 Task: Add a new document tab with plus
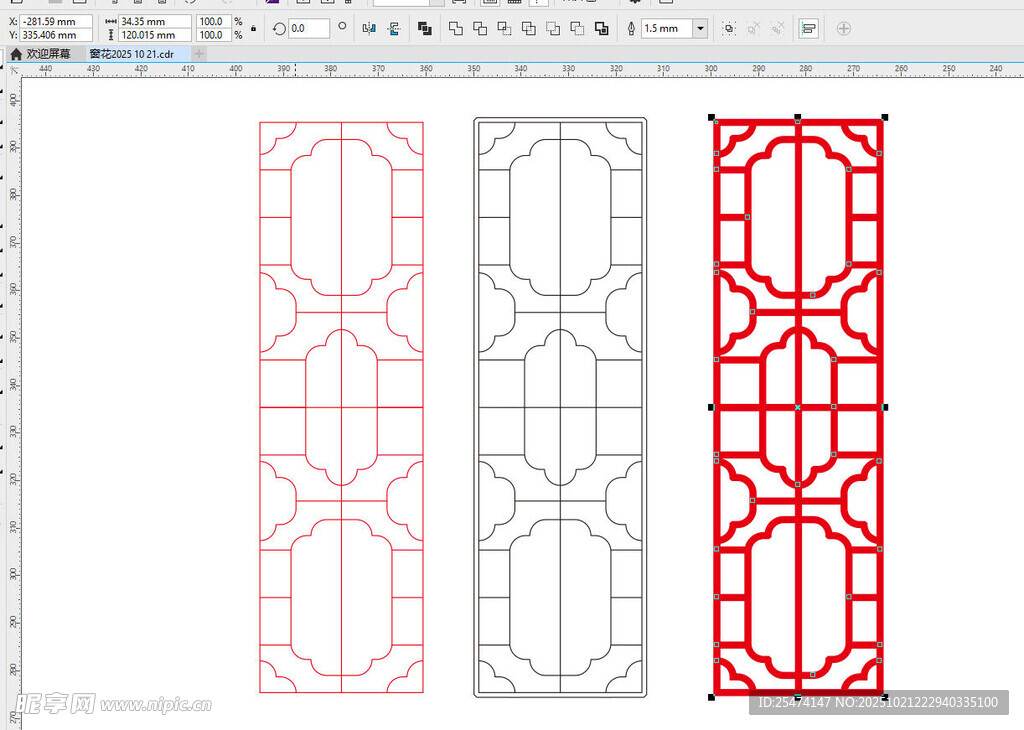click(200, 53)
